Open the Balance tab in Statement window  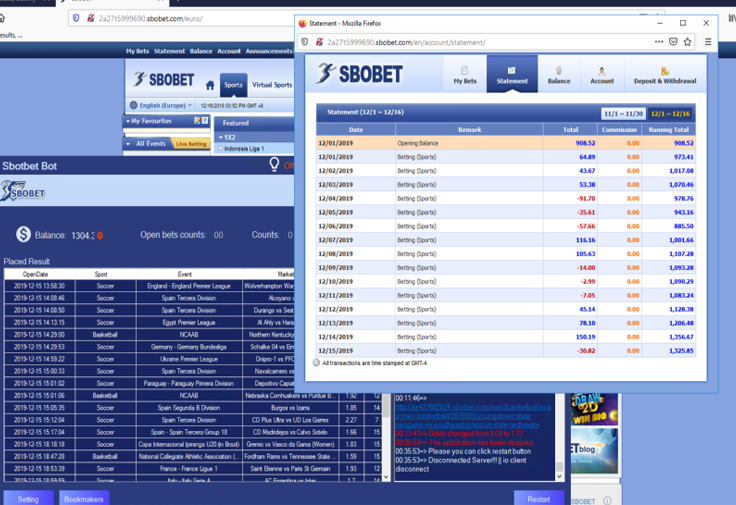pyautogui.click(x=559, y=74)
